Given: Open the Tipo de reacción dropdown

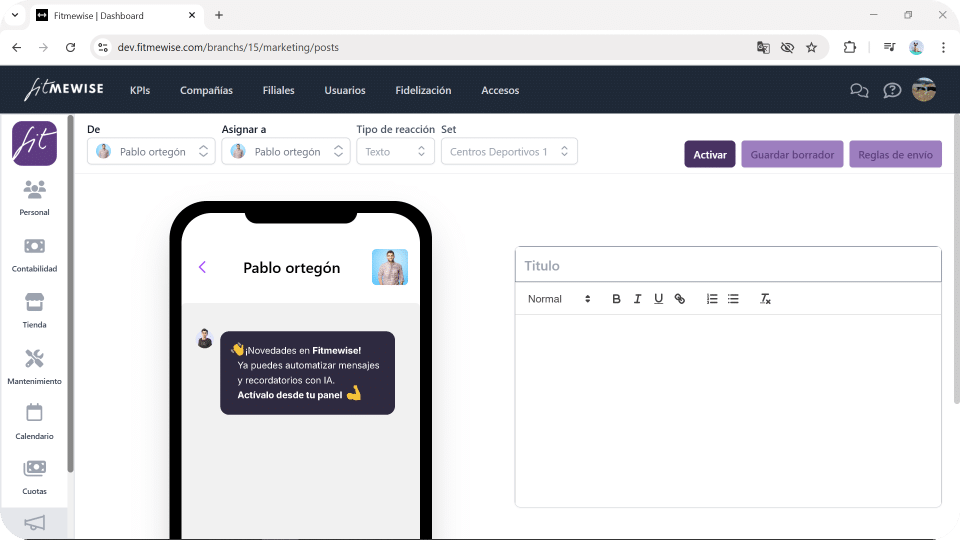Looking at the screenshot, I should (396, 152).
